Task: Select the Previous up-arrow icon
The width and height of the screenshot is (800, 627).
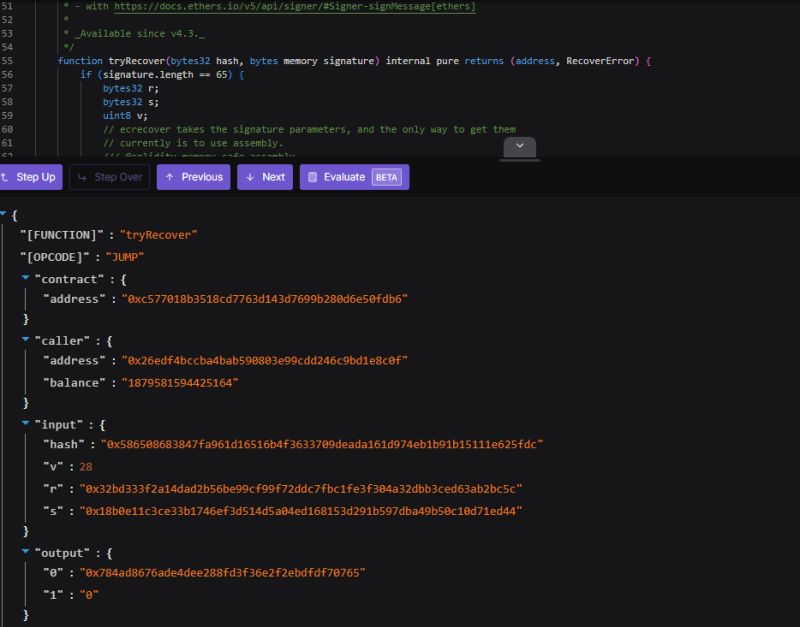Action: (170, 177)
